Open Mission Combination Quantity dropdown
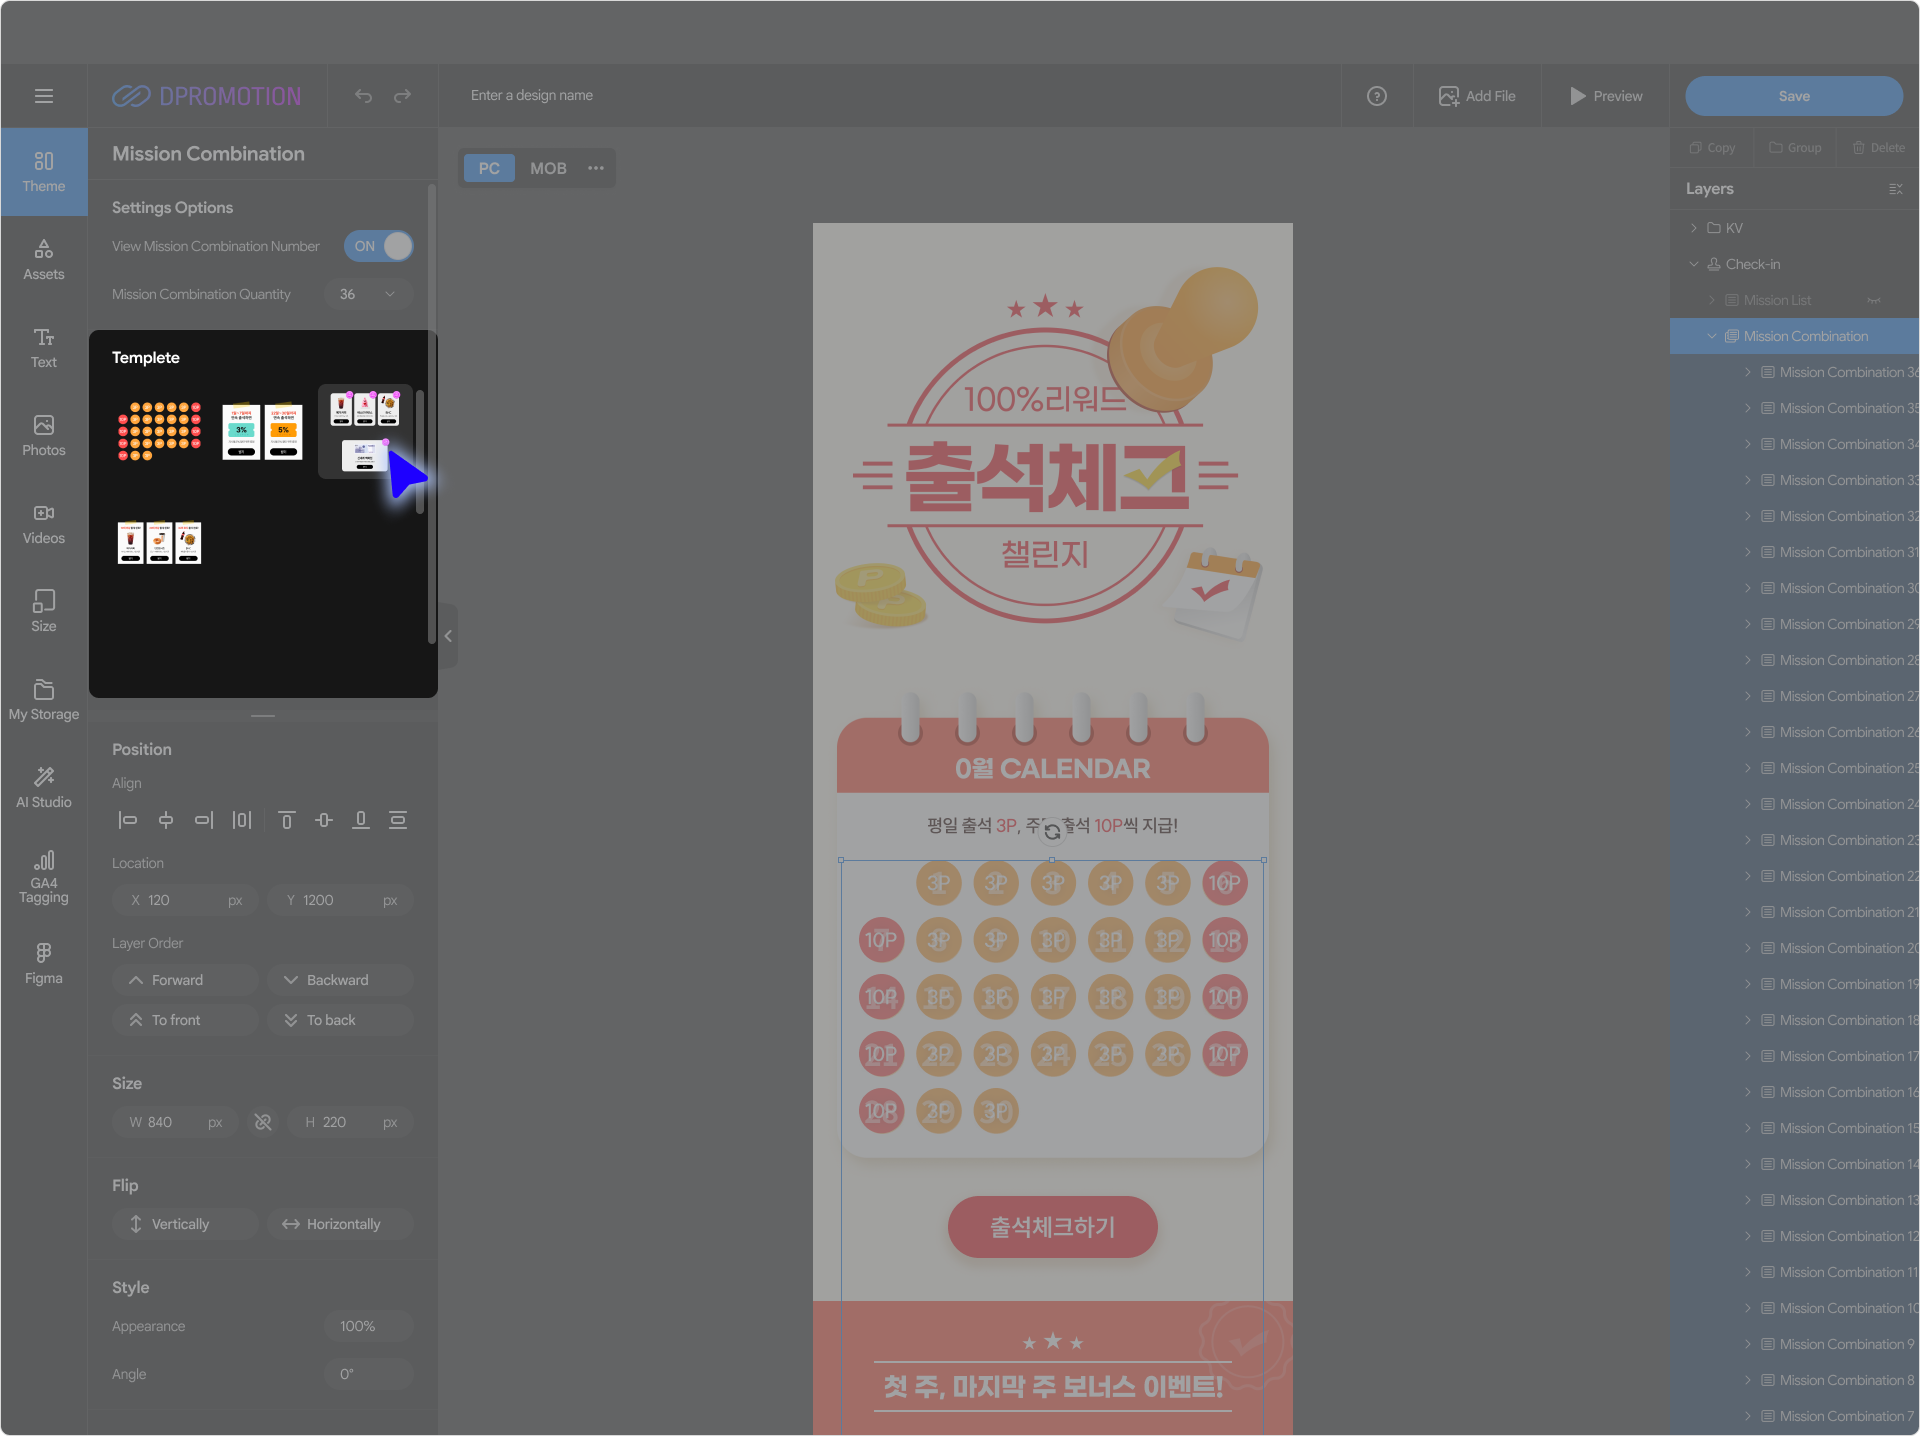This screenshot has width=1920, height=1436. click(x=368, y=294)
